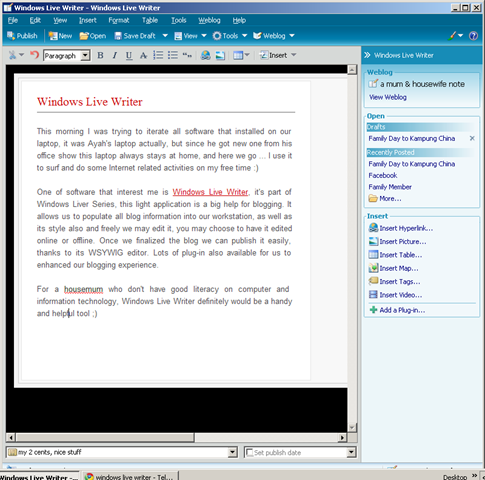The width and height of the screenshot is (485, 480).
Task: Expand the Save Draft dropdown arrow
Action: pyautogui.click(x=165, y=36)
